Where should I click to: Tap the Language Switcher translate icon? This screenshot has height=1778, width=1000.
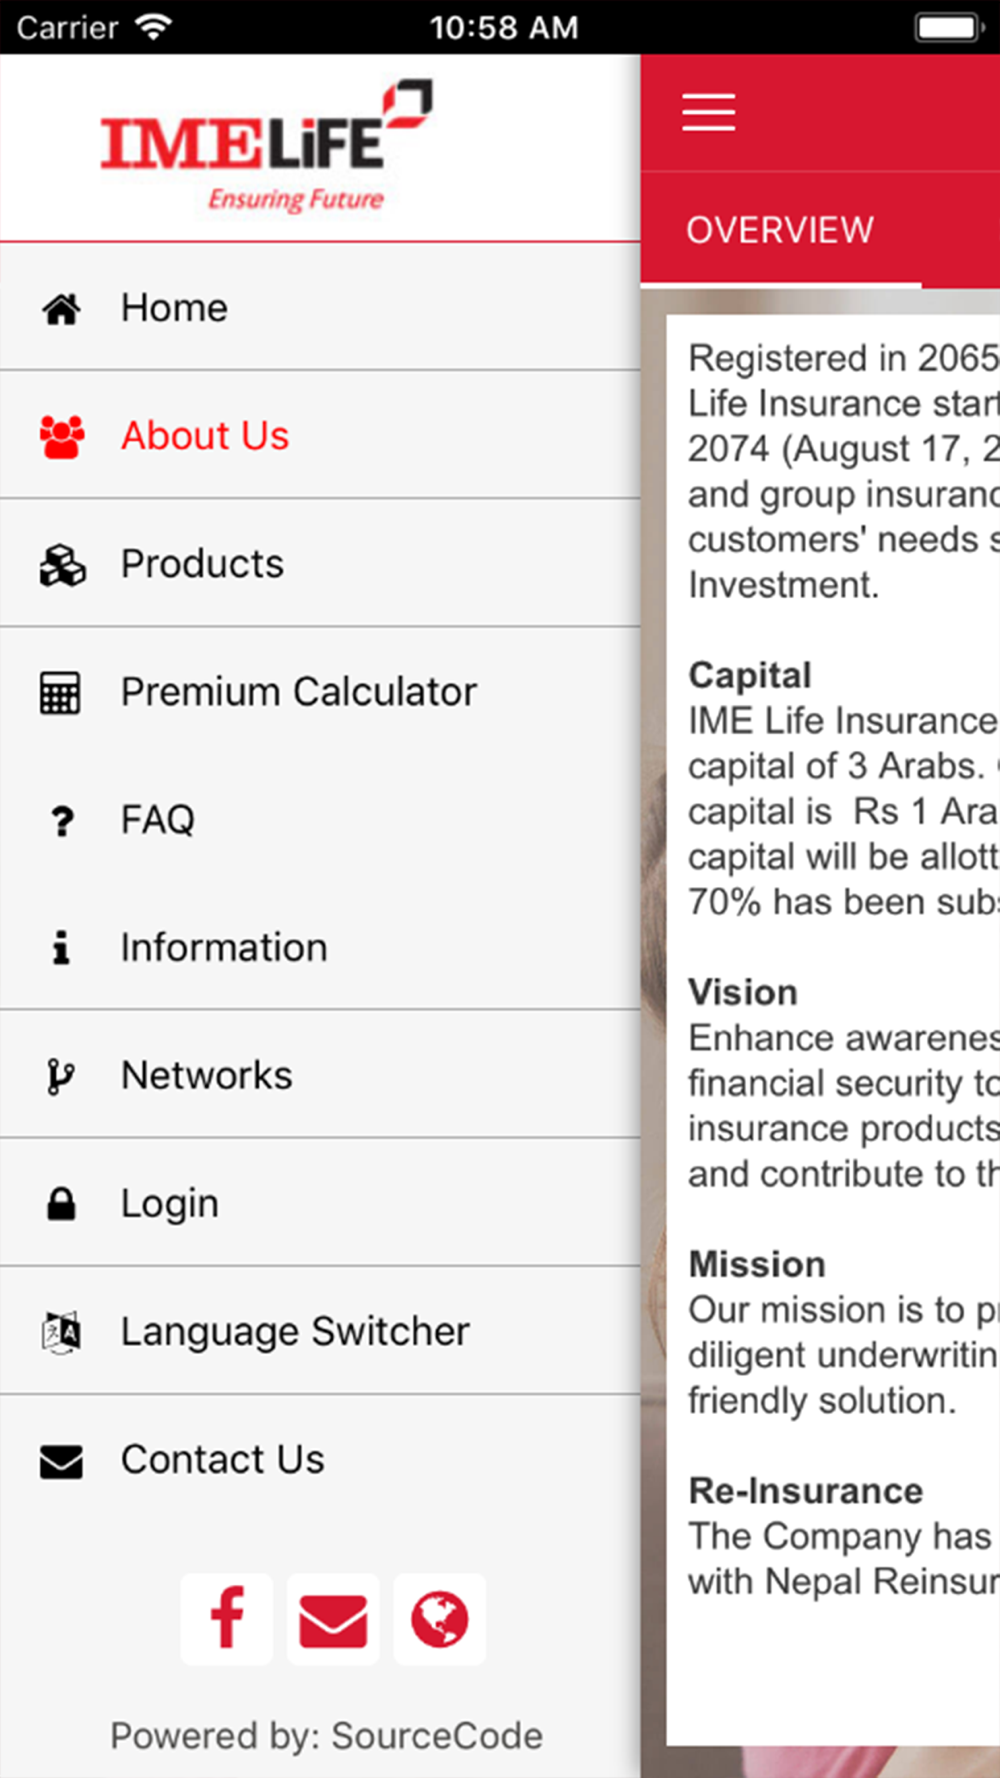coord(61,1331)
